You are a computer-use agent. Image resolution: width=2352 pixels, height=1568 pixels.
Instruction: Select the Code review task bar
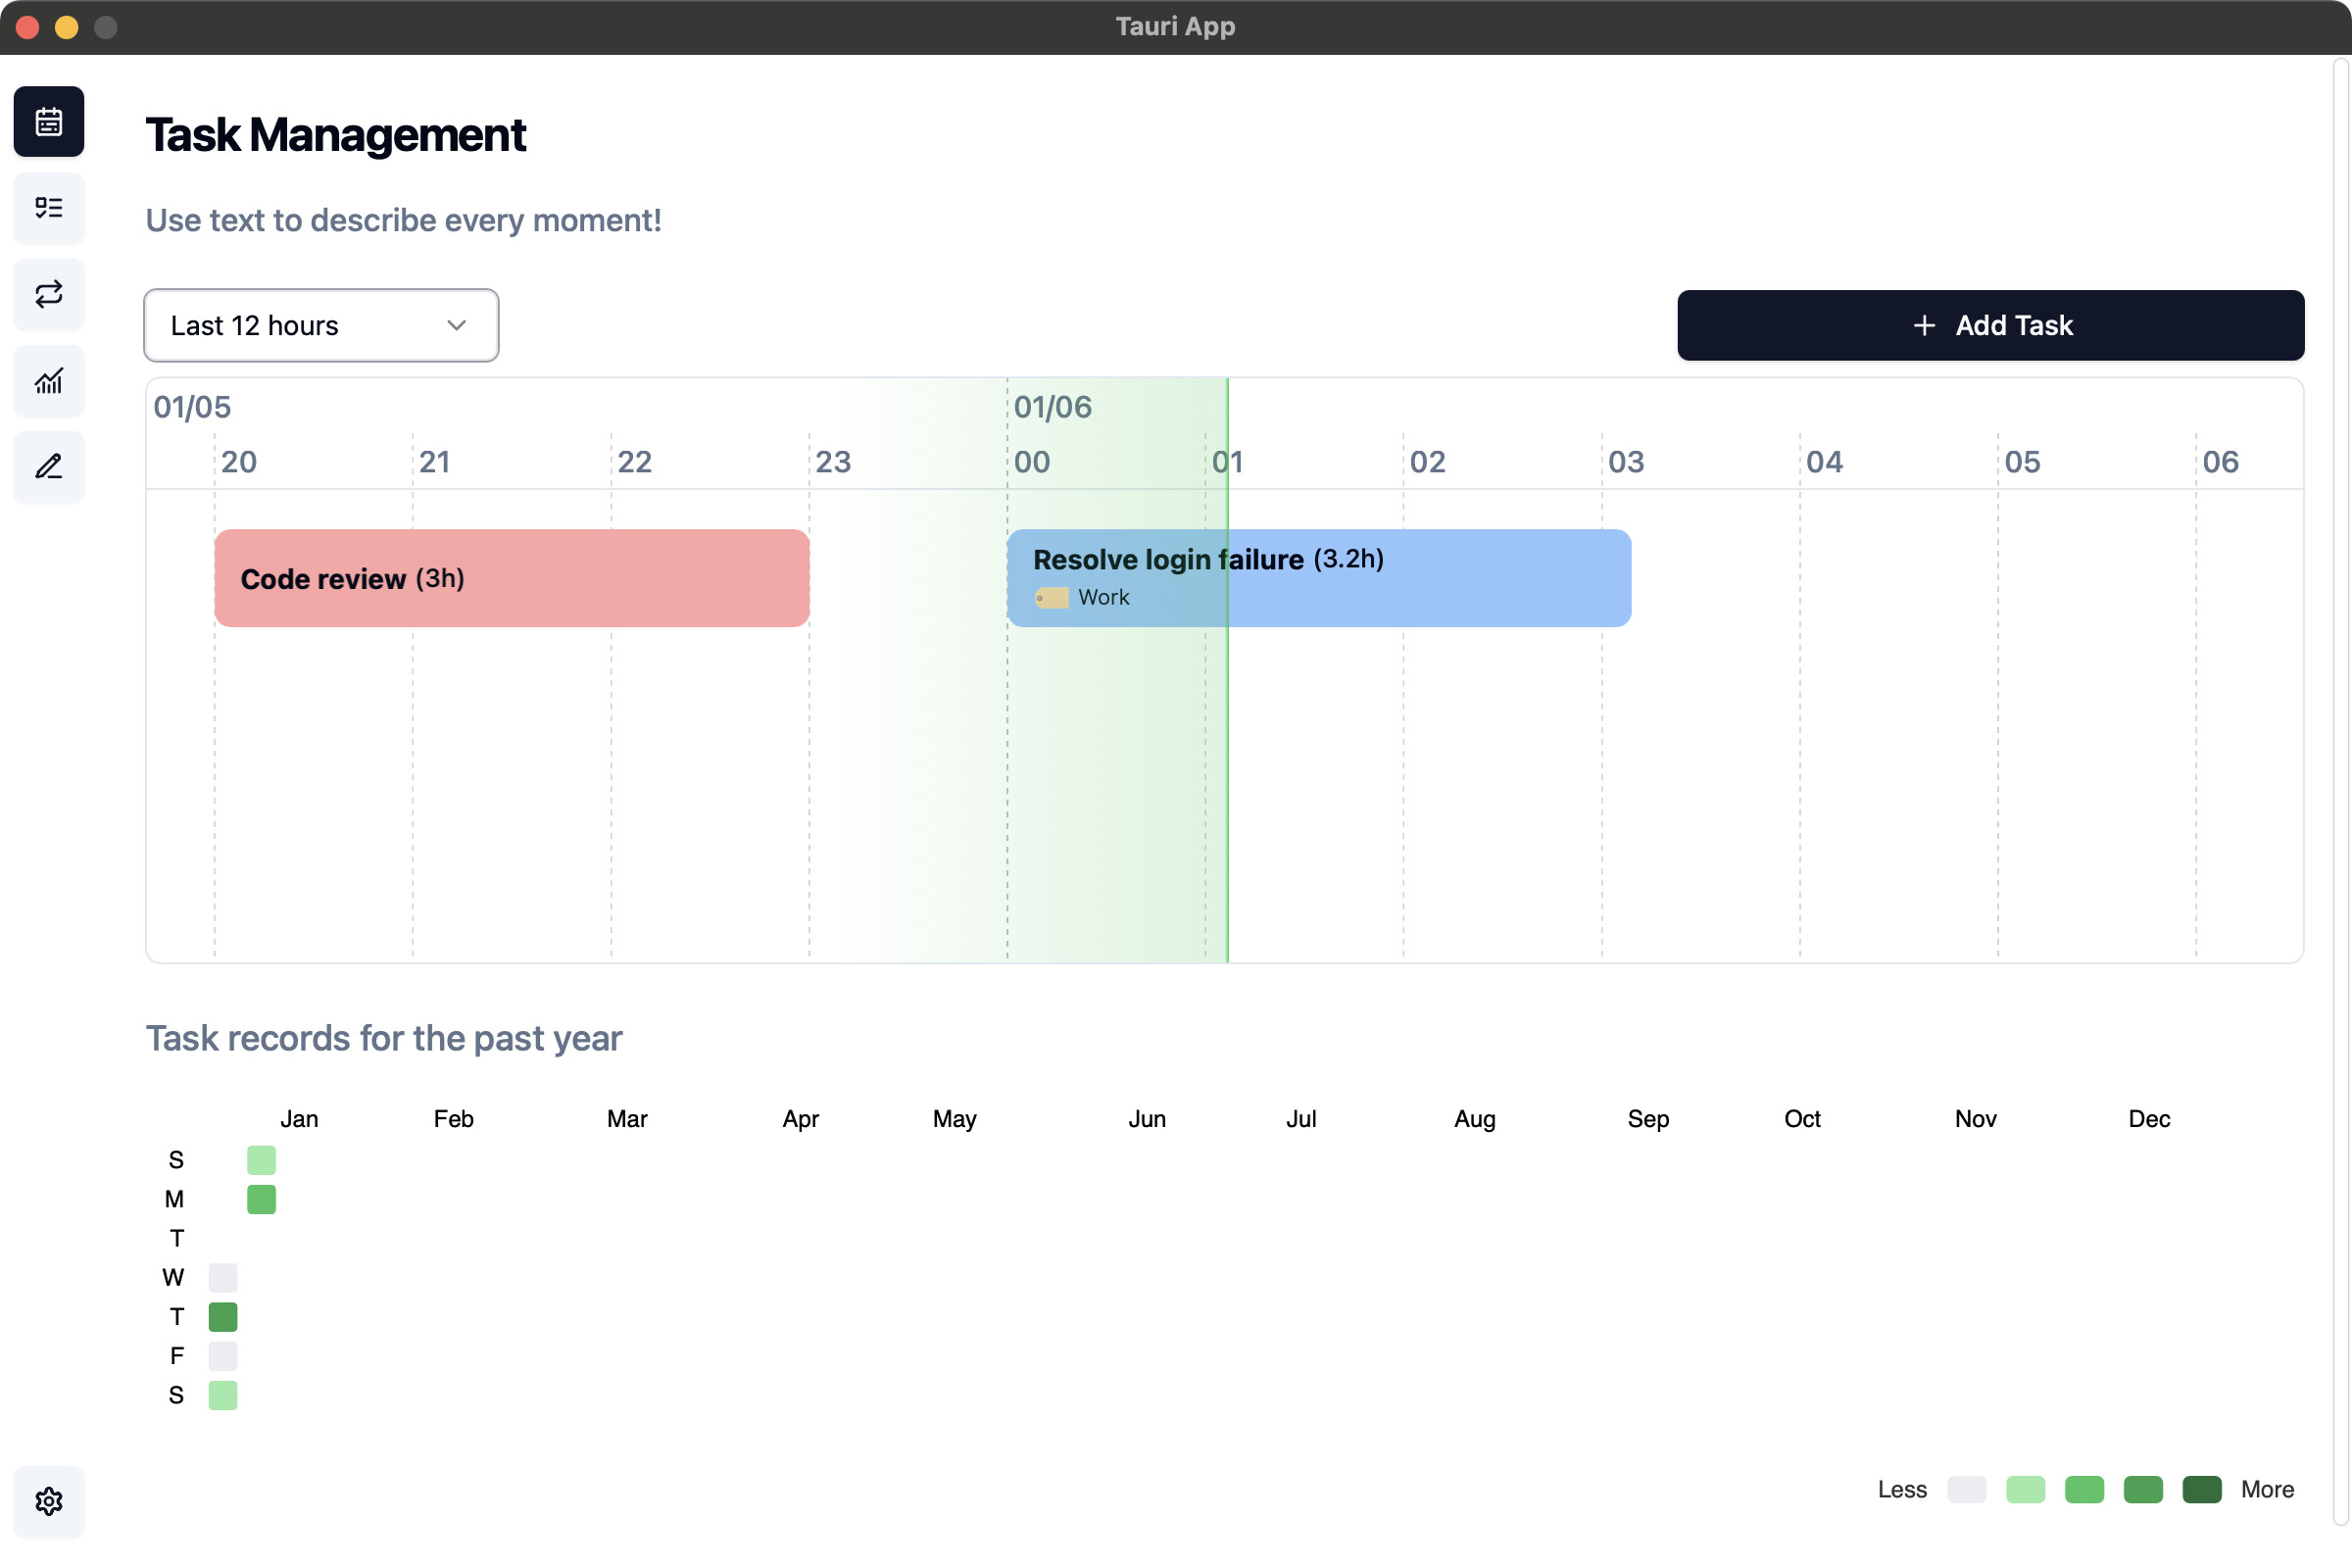(512, 578)
